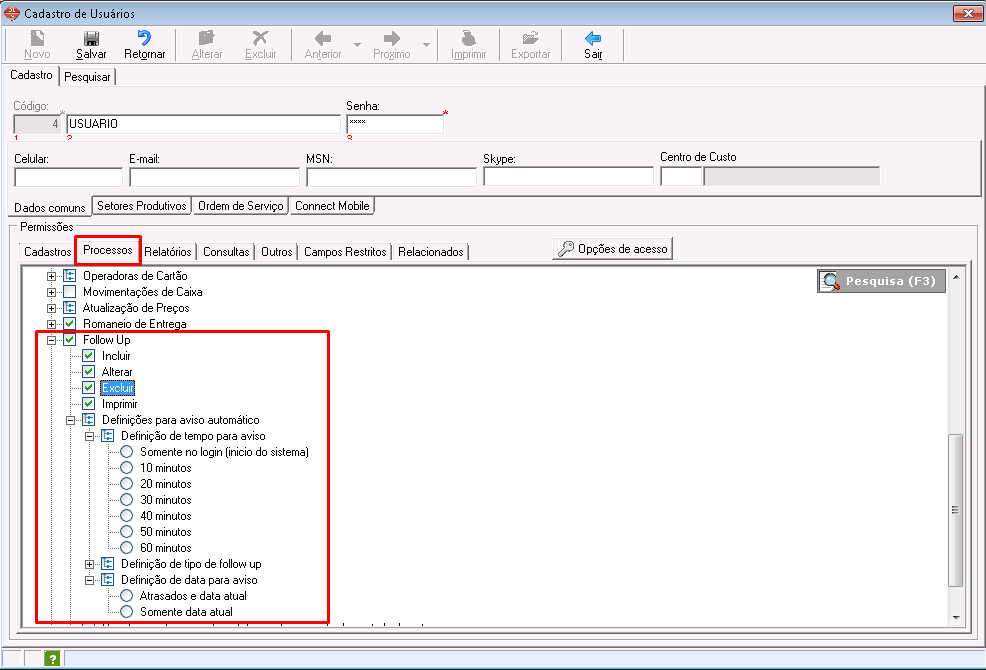This screenshot has width=986, height=670.
Task: Uncheck the Alterar permission checkbox
Action: pos(89,371)
